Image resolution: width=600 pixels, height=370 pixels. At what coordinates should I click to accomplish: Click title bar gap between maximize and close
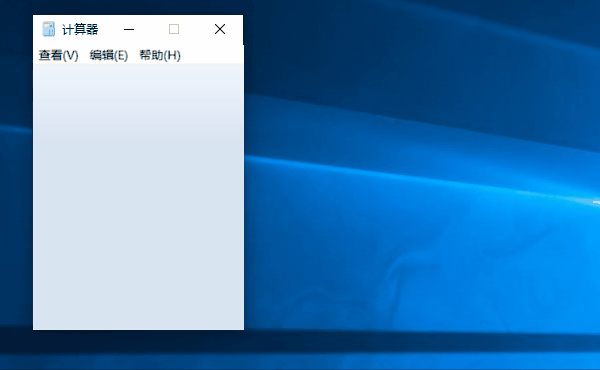point(197,29)
